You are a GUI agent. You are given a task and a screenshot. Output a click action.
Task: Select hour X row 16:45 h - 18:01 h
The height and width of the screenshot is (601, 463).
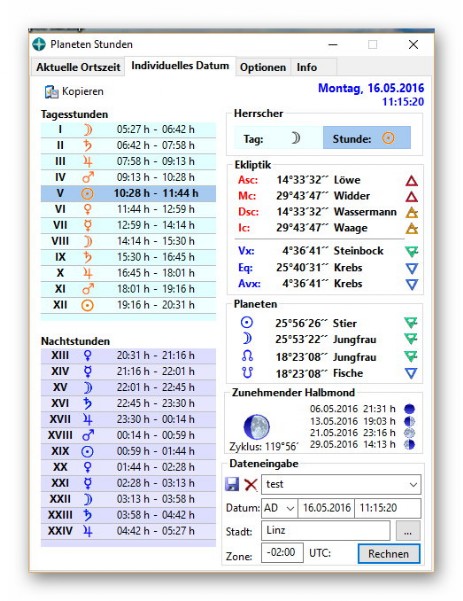coord(128,273)
